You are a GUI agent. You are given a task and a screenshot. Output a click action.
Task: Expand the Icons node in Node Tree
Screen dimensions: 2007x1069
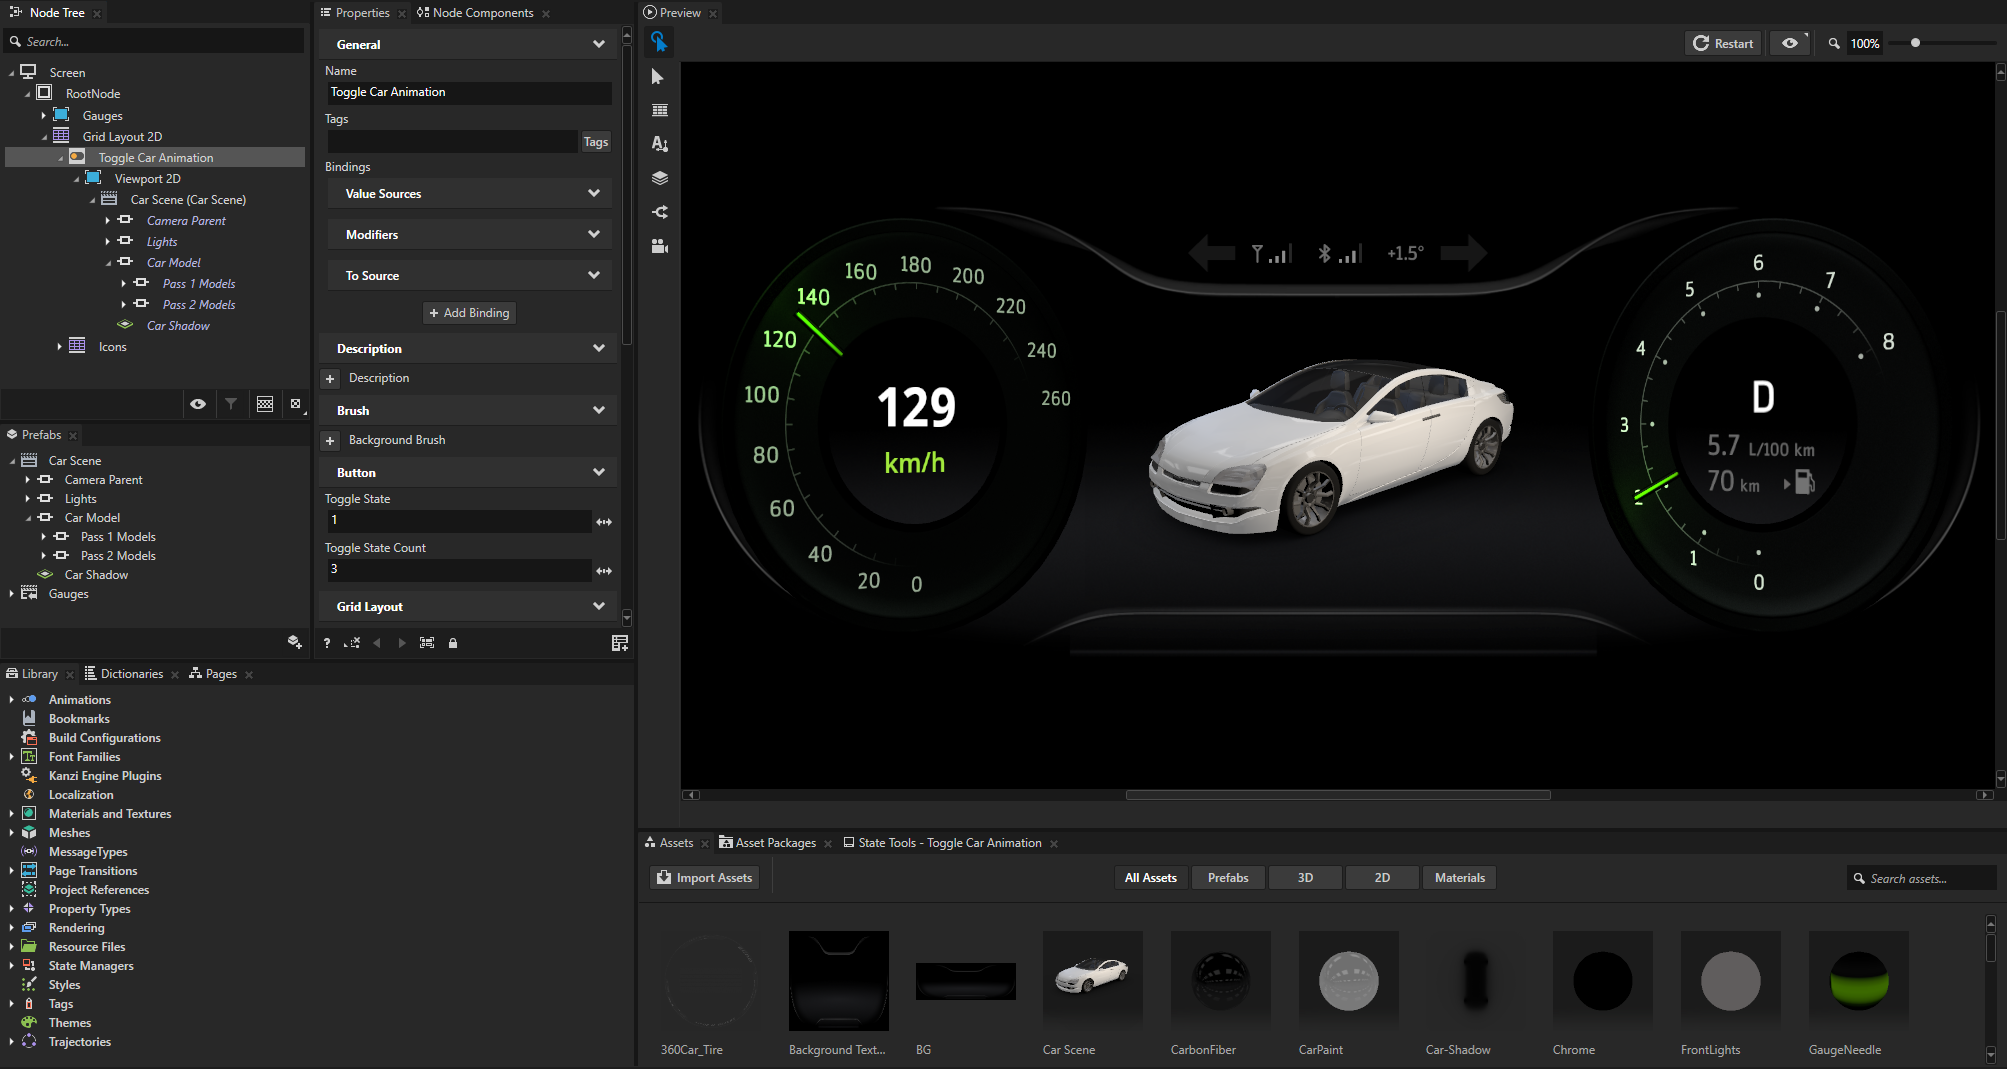[x=59, y=347]
